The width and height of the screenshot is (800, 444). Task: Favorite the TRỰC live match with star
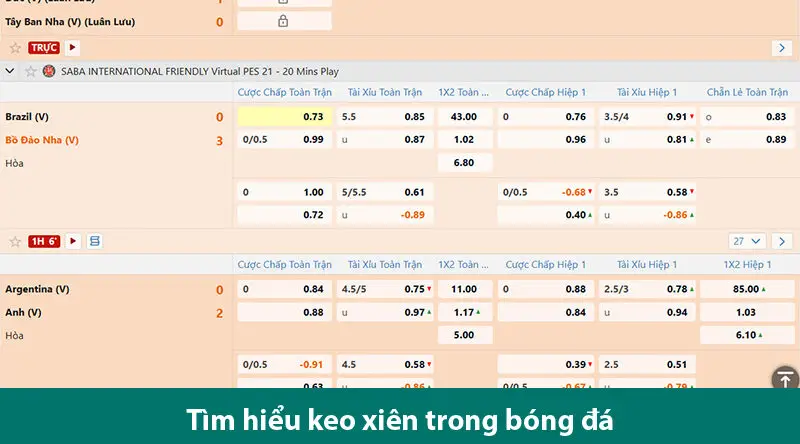tap(15, 48)
